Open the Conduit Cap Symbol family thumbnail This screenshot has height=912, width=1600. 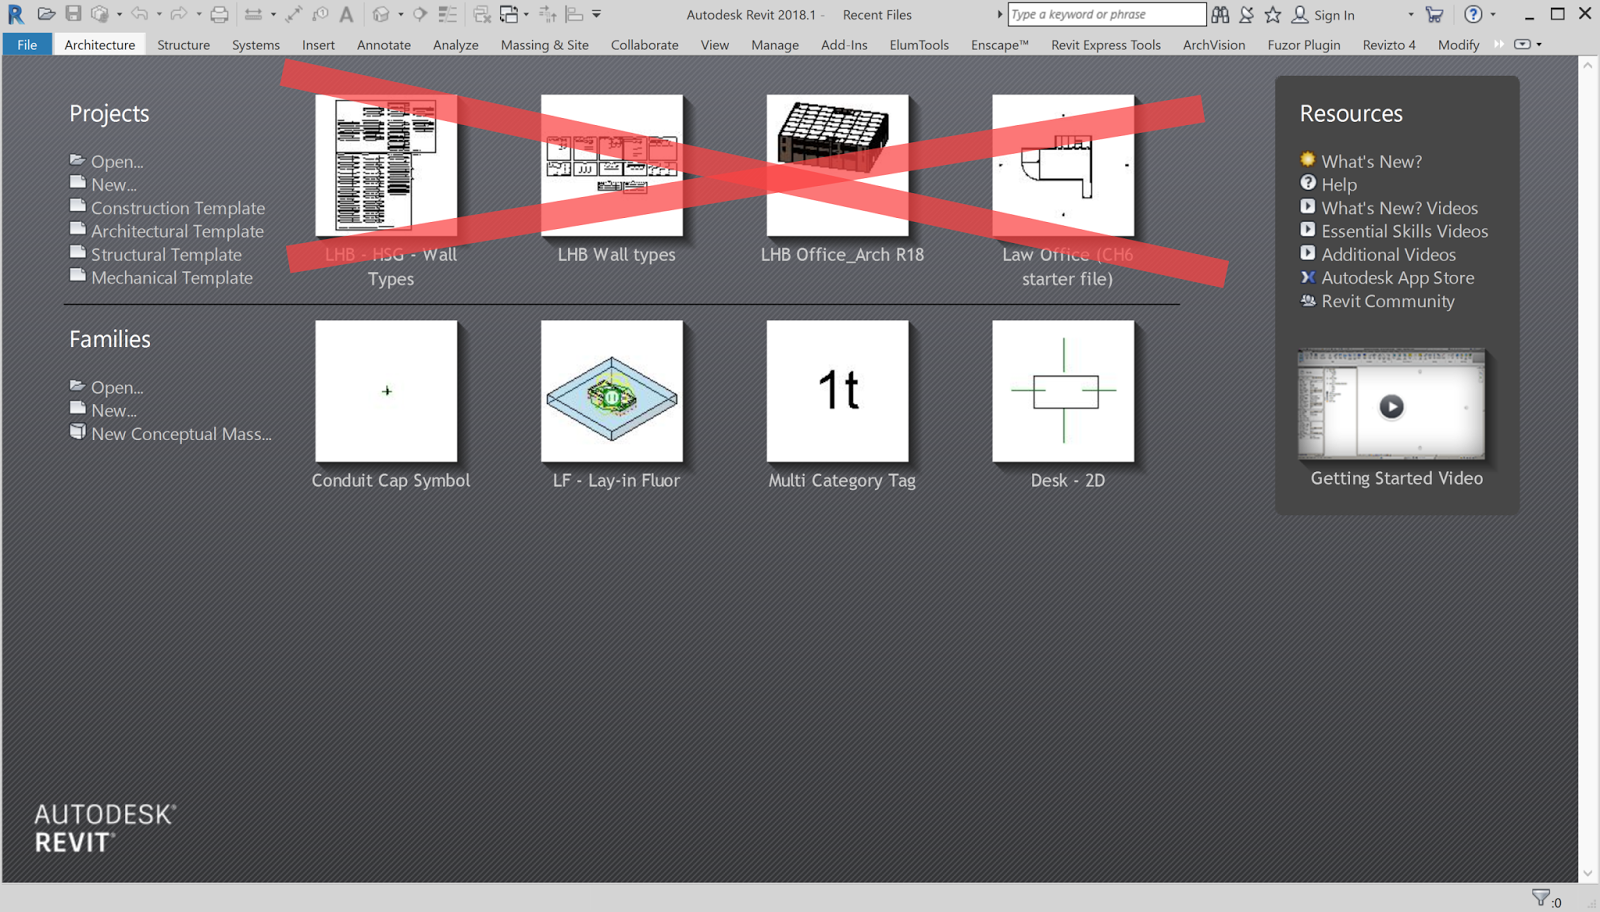pos(386,391)
